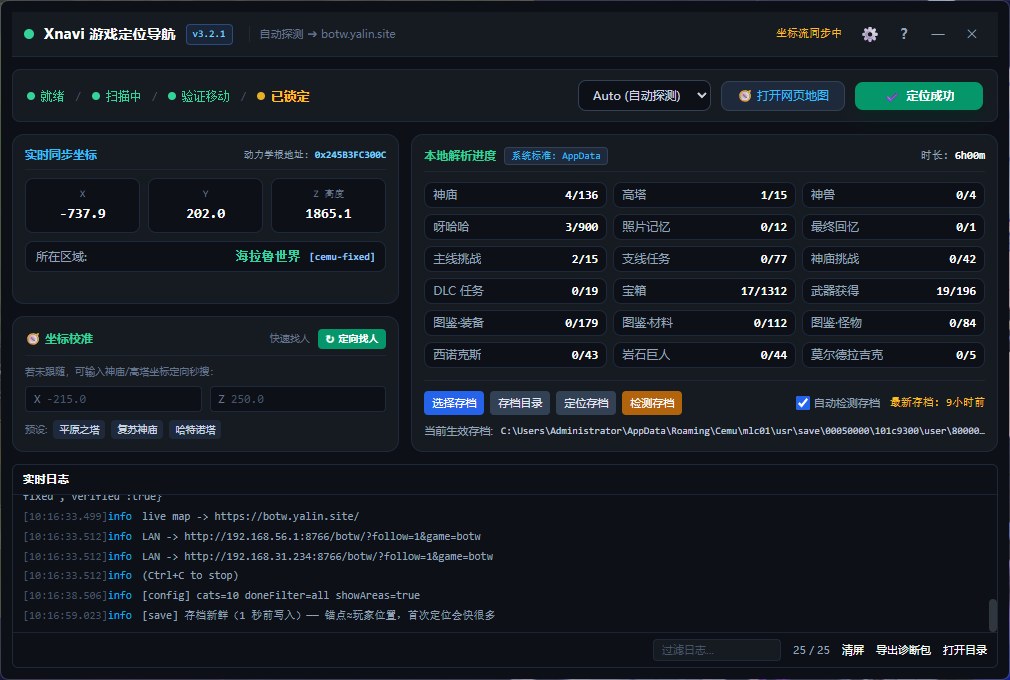Screen dimensions: 1010x680
Task: Close the Xnavi window
Action: coord(972,34)
